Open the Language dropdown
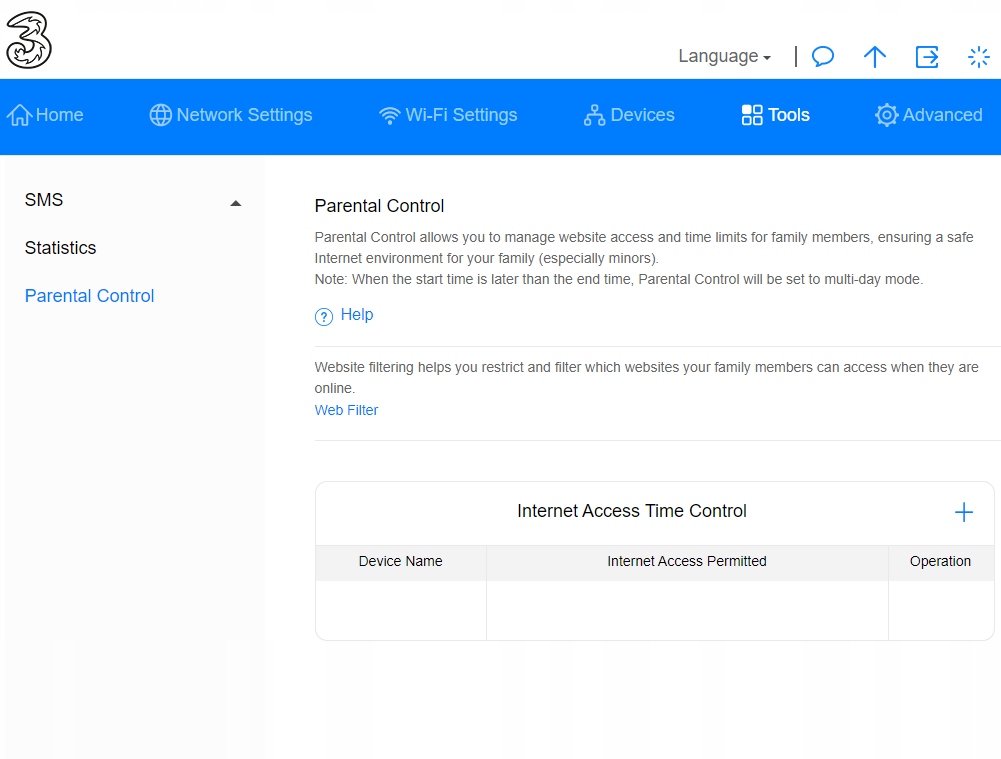 pos(724,57)
